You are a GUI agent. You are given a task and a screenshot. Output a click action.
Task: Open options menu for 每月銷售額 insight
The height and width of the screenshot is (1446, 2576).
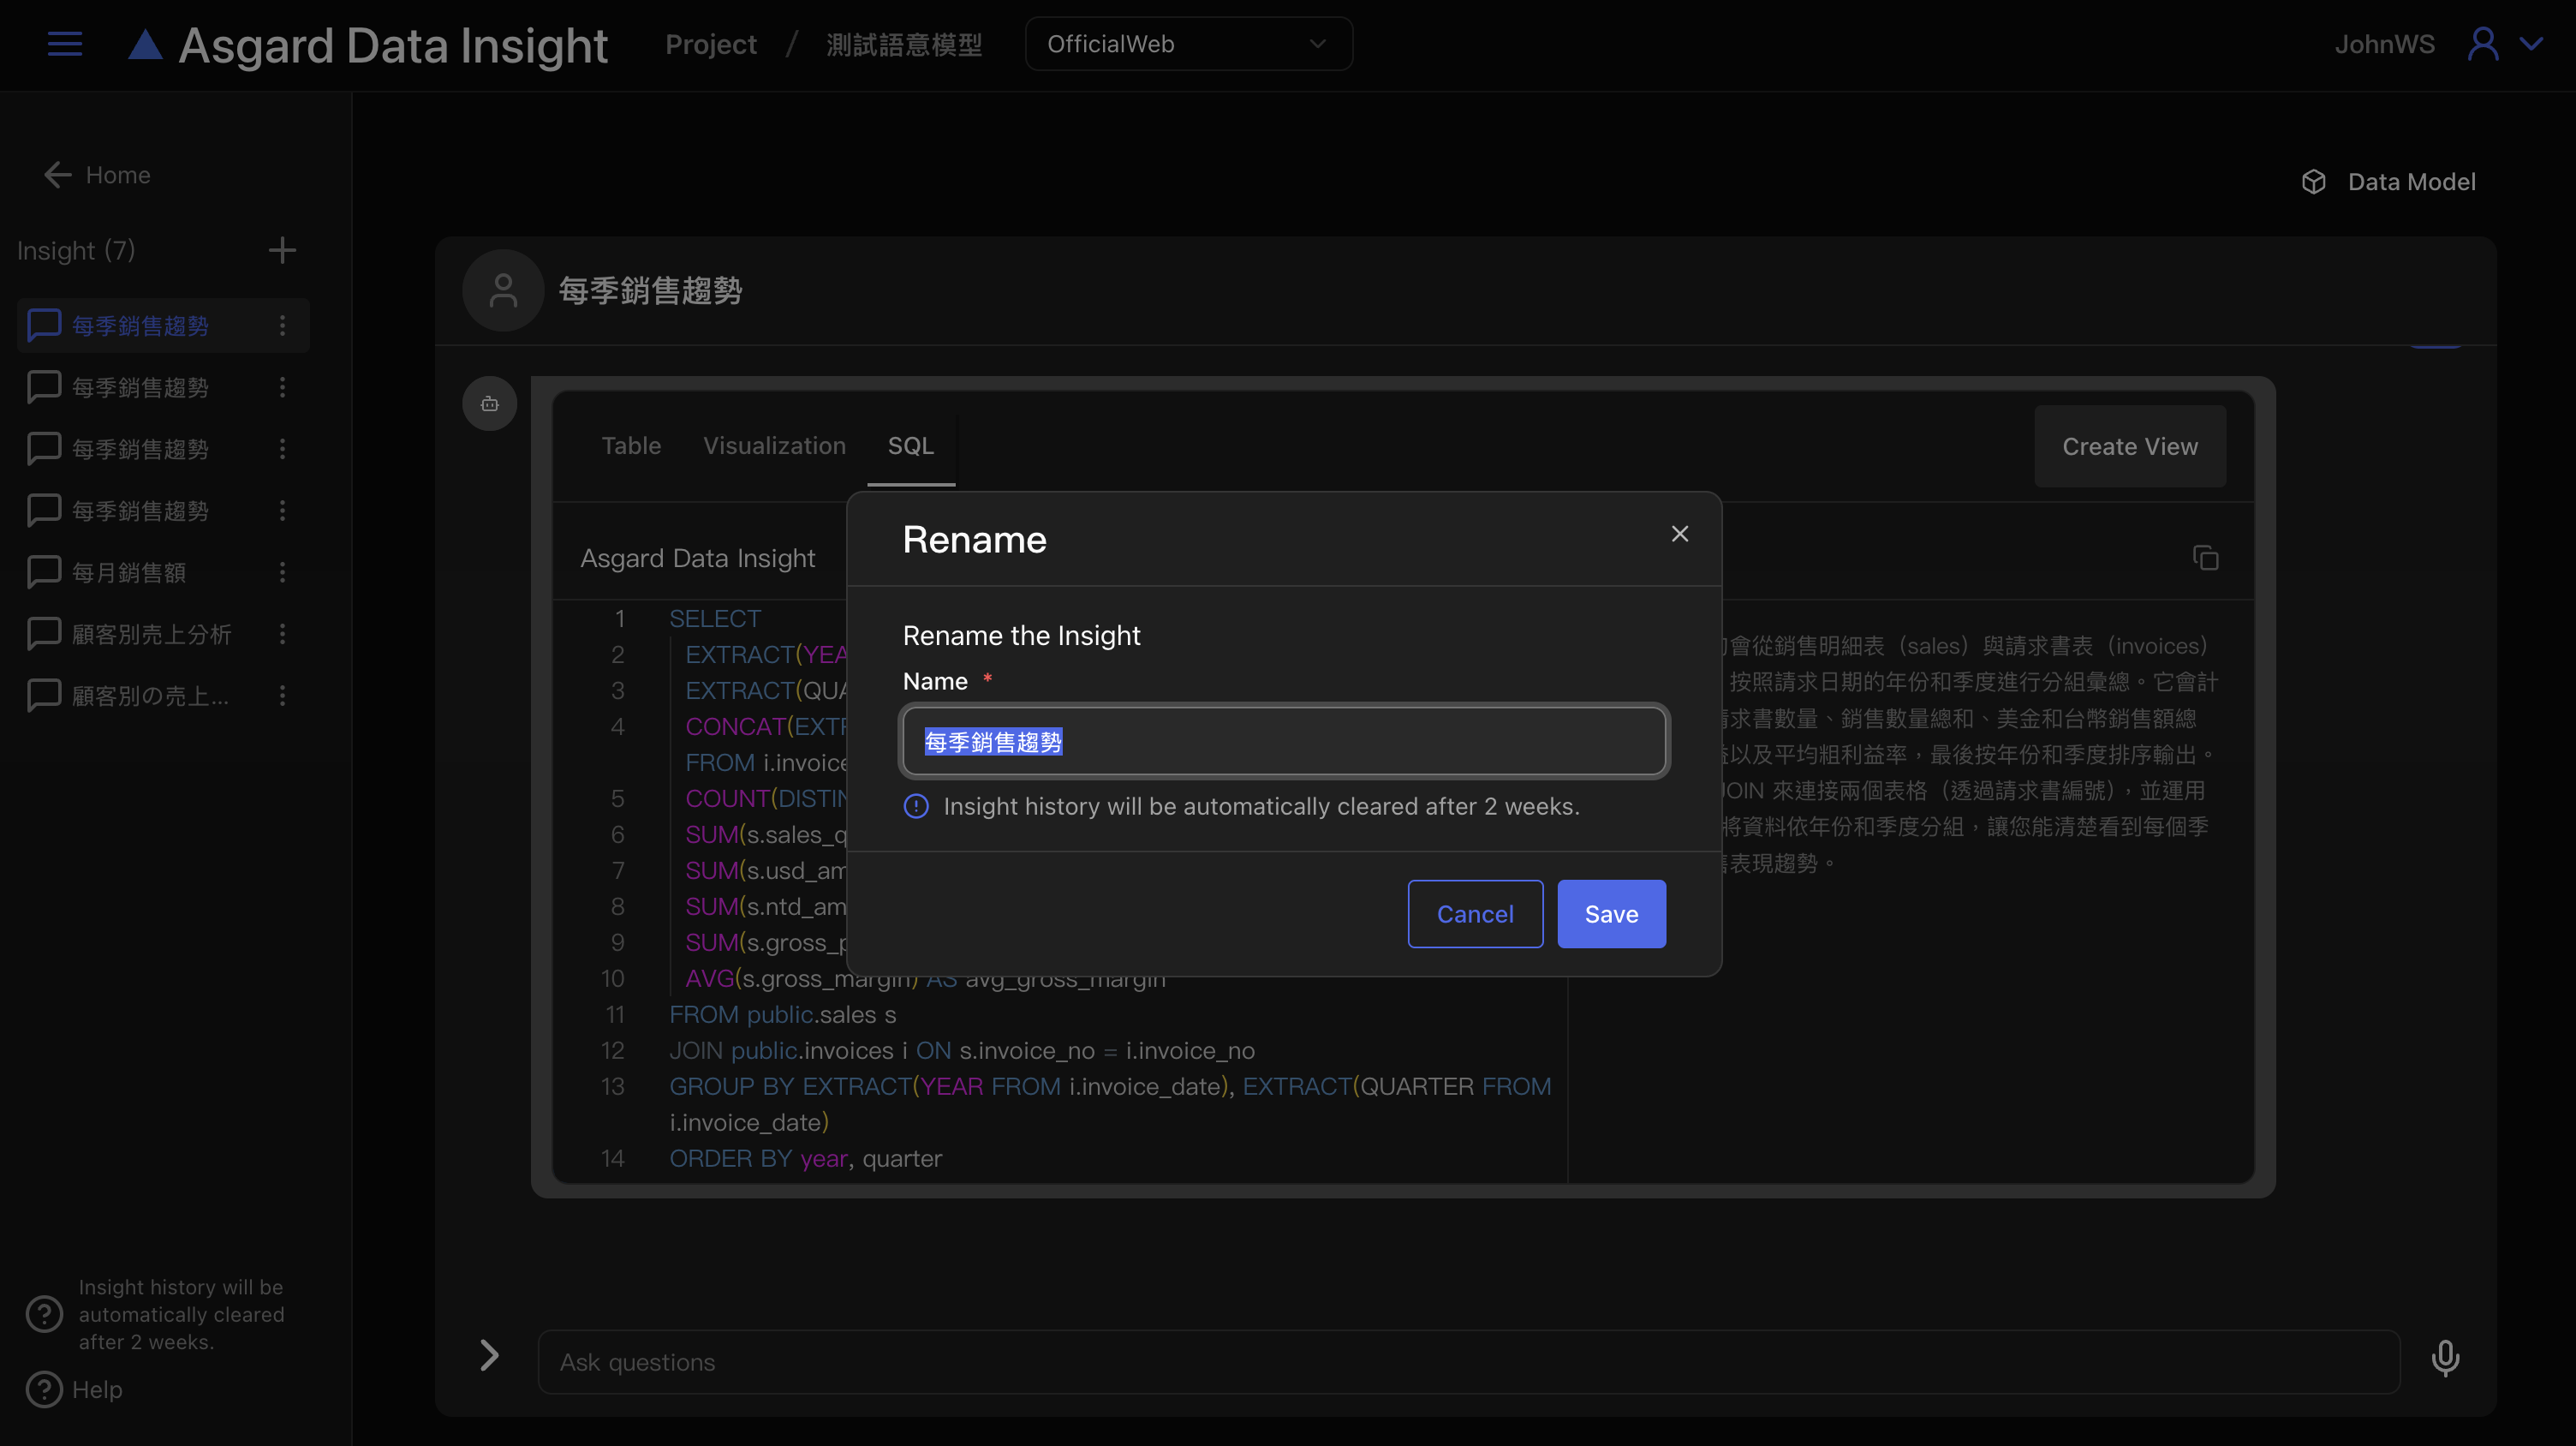[282, 572]
